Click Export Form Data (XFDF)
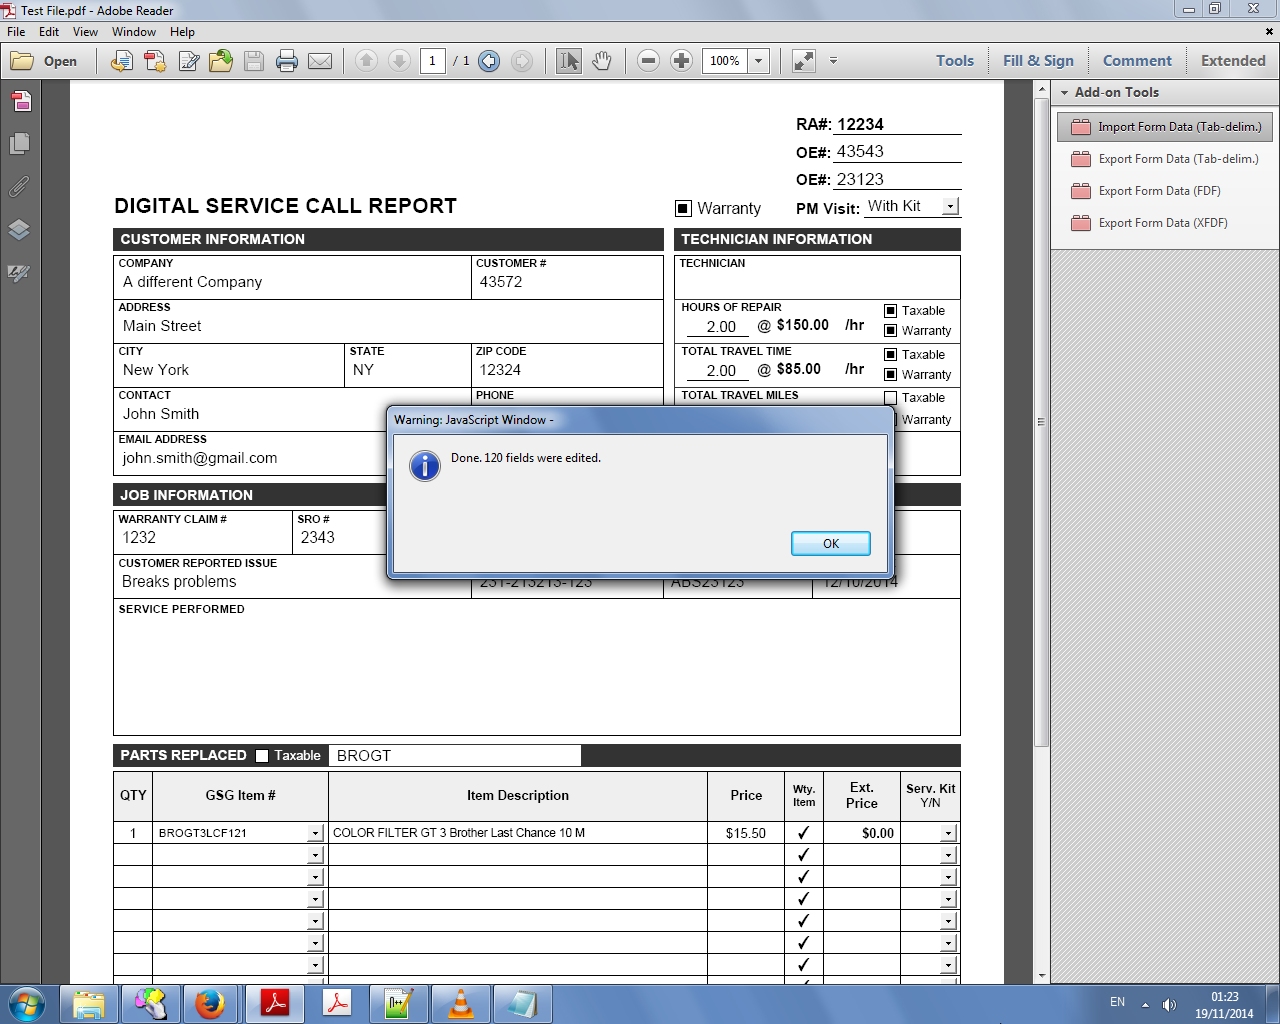The width and height of the screenshot is (1280, 1024). tap(1166, 223)
